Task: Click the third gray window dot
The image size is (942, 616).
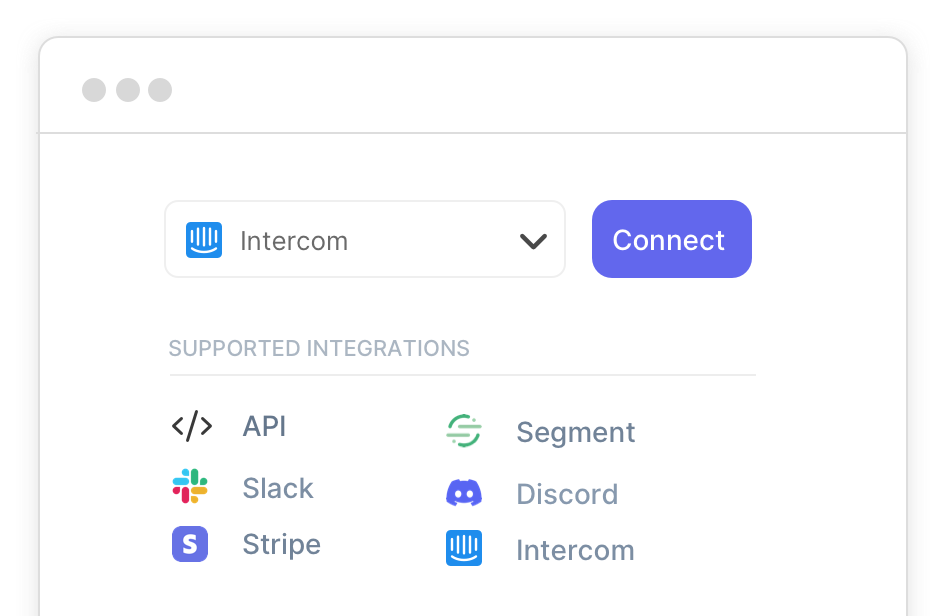Action: click(160, 90)
